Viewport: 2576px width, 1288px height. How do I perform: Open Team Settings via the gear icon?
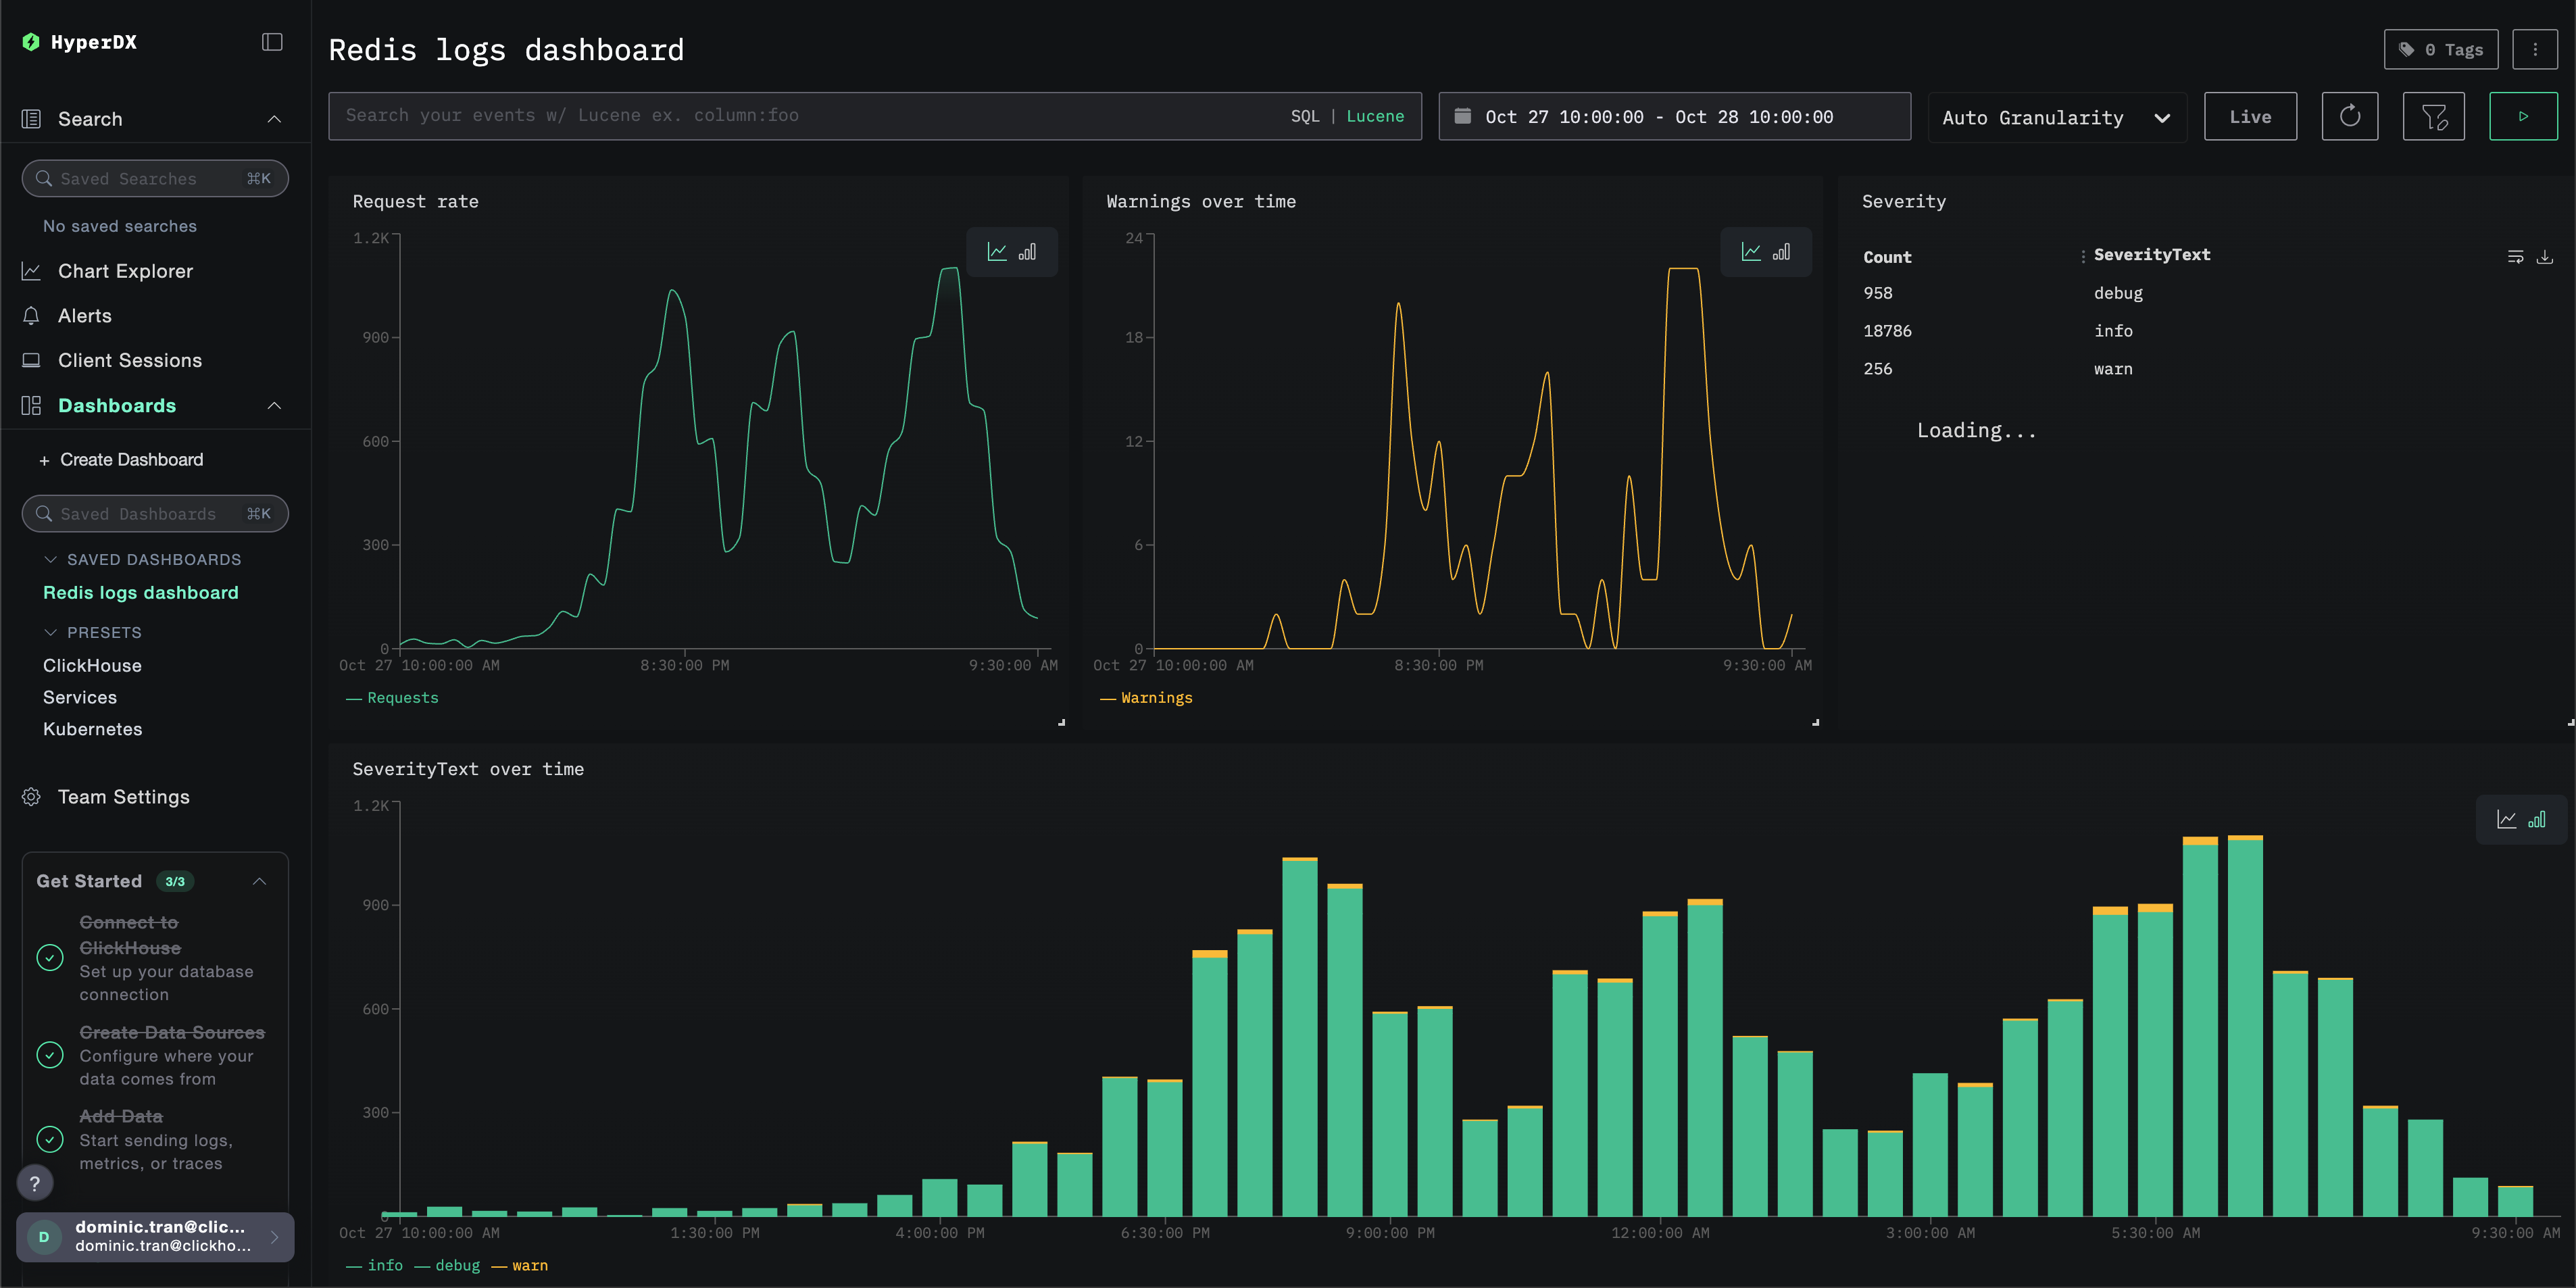coord(31,796)
